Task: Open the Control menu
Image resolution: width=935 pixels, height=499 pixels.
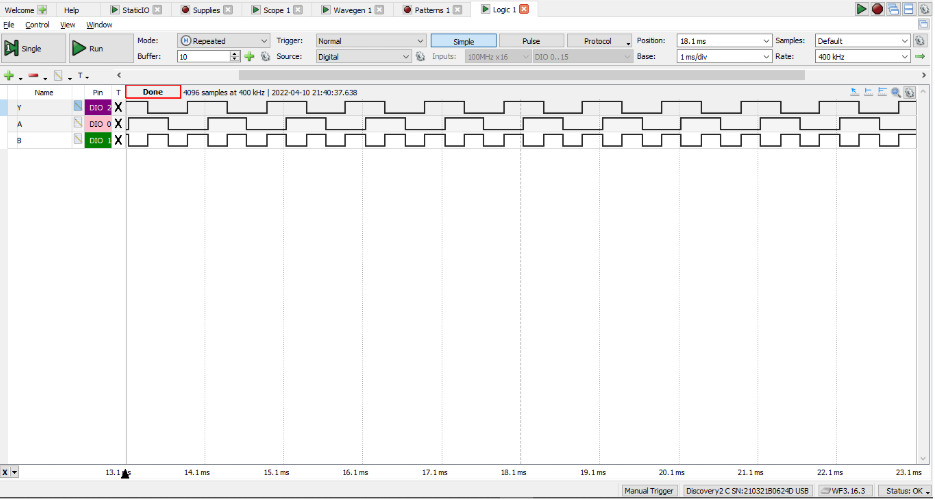Action: click(37, 24)
